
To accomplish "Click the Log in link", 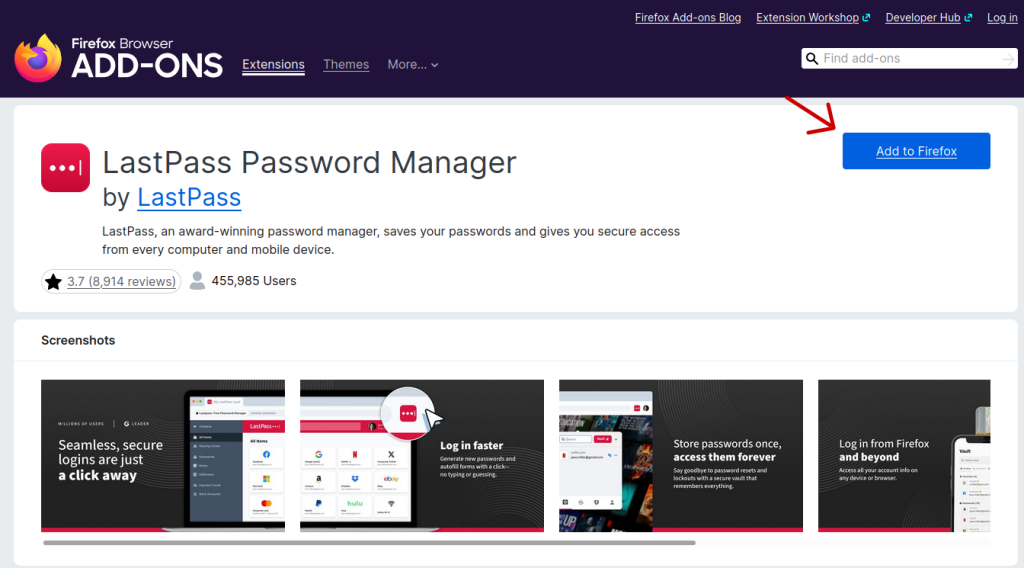I will pos(1002,18).
